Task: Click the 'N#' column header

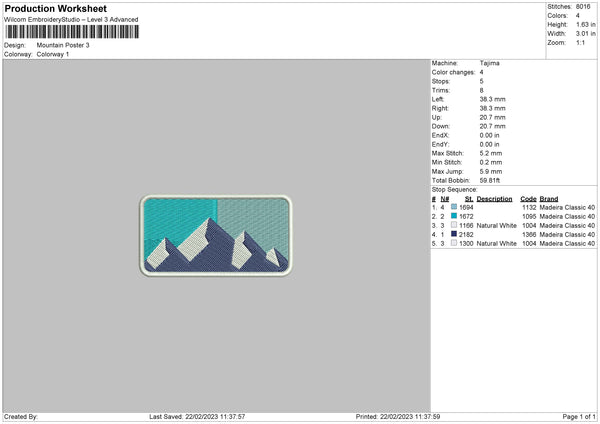Action: pyautogui.click(x=445, y=199)
